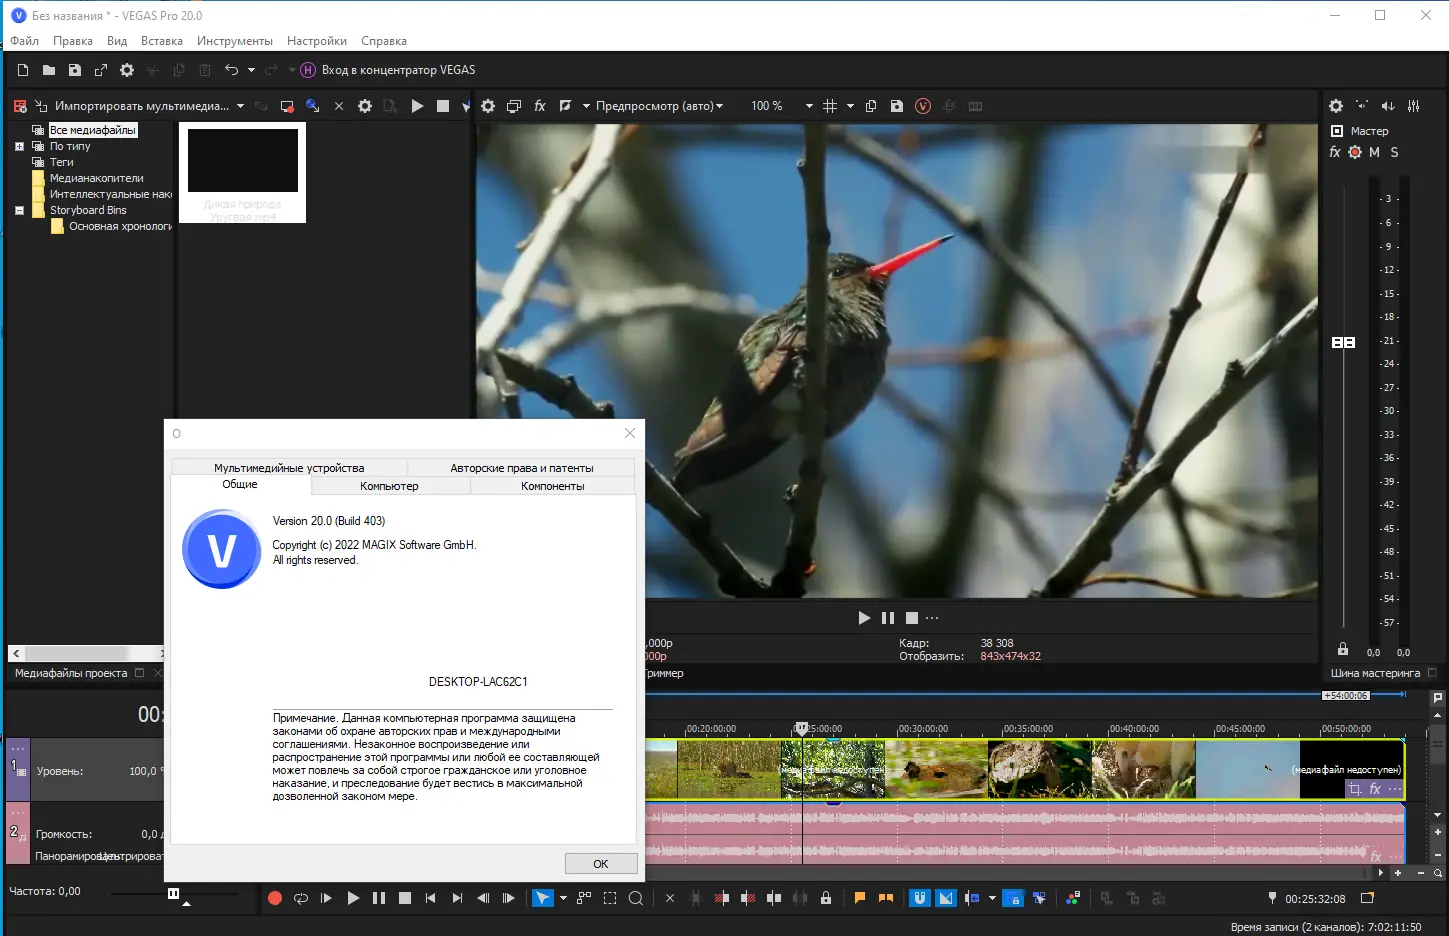Open the Предпросмотр (авто) quality dropdown
1449x936 pixels.
click(659, 106)
